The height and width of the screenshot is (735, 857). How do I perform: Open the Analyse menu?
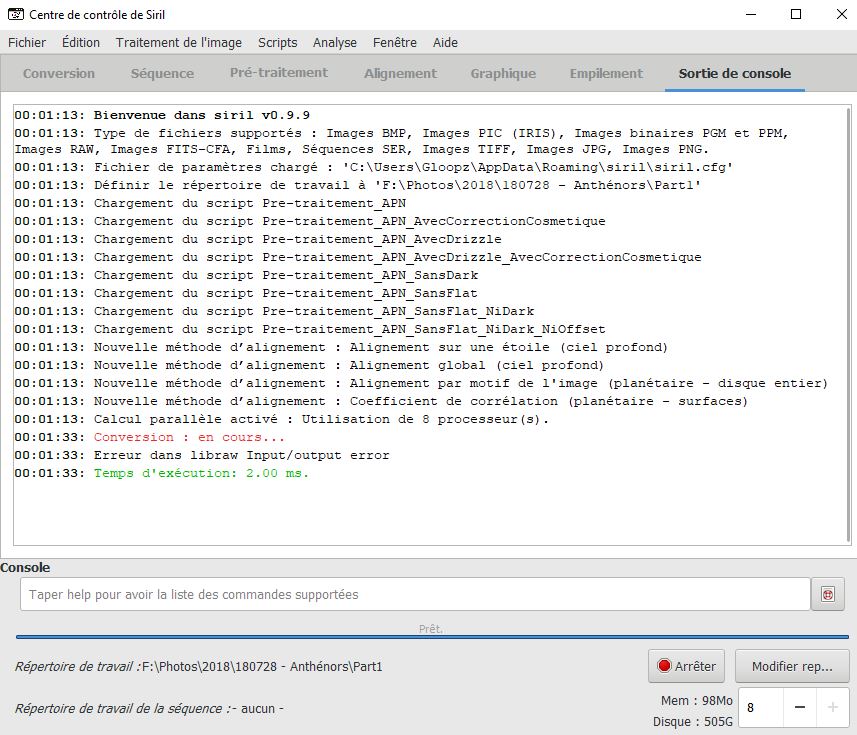coord(334,43)
